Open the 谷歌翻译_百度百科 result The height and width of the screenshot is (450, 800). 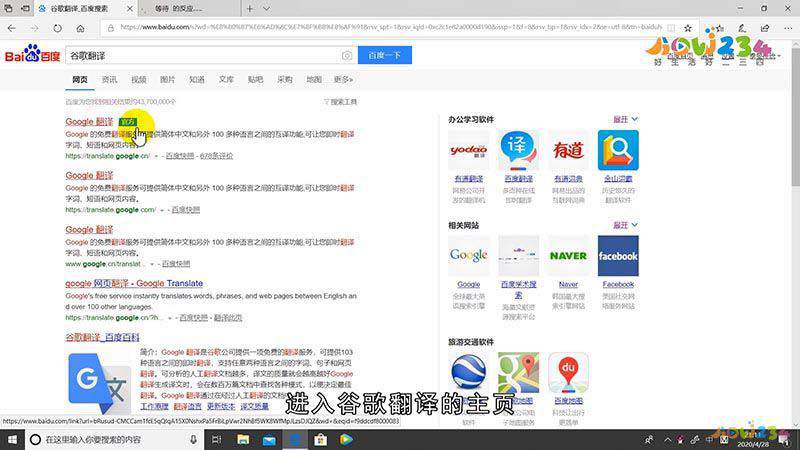(x=102, y=337)
